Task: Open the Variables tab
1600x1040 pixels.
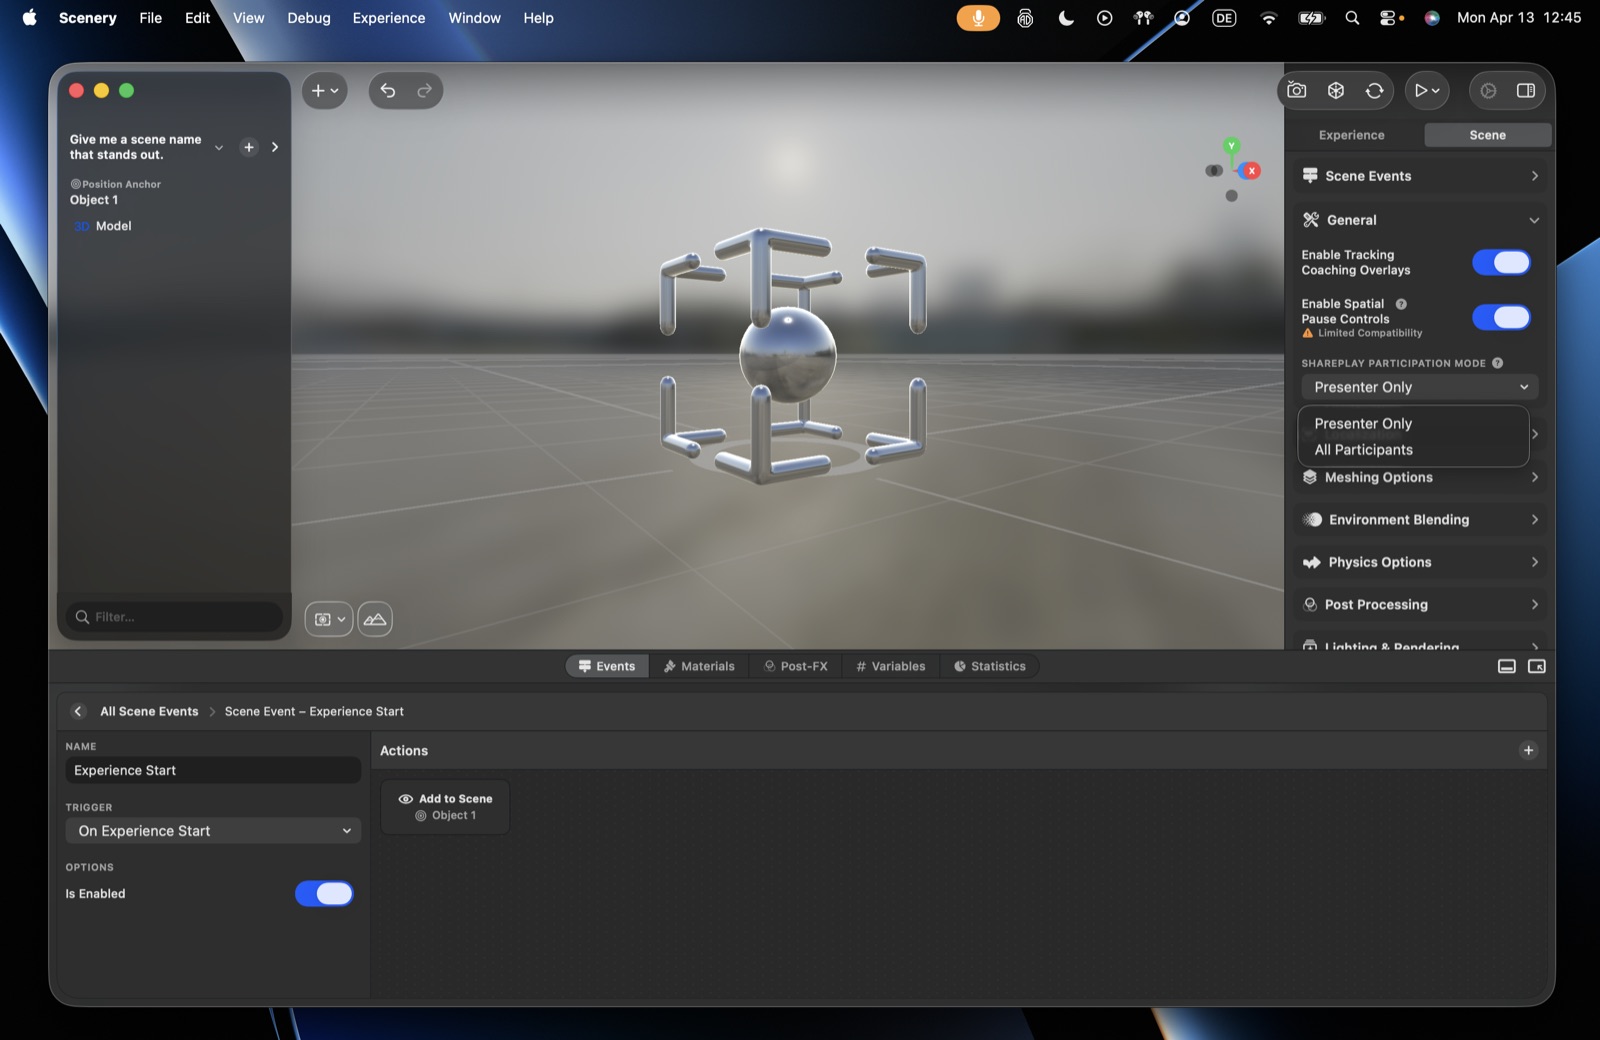Action: click(891, 666)
